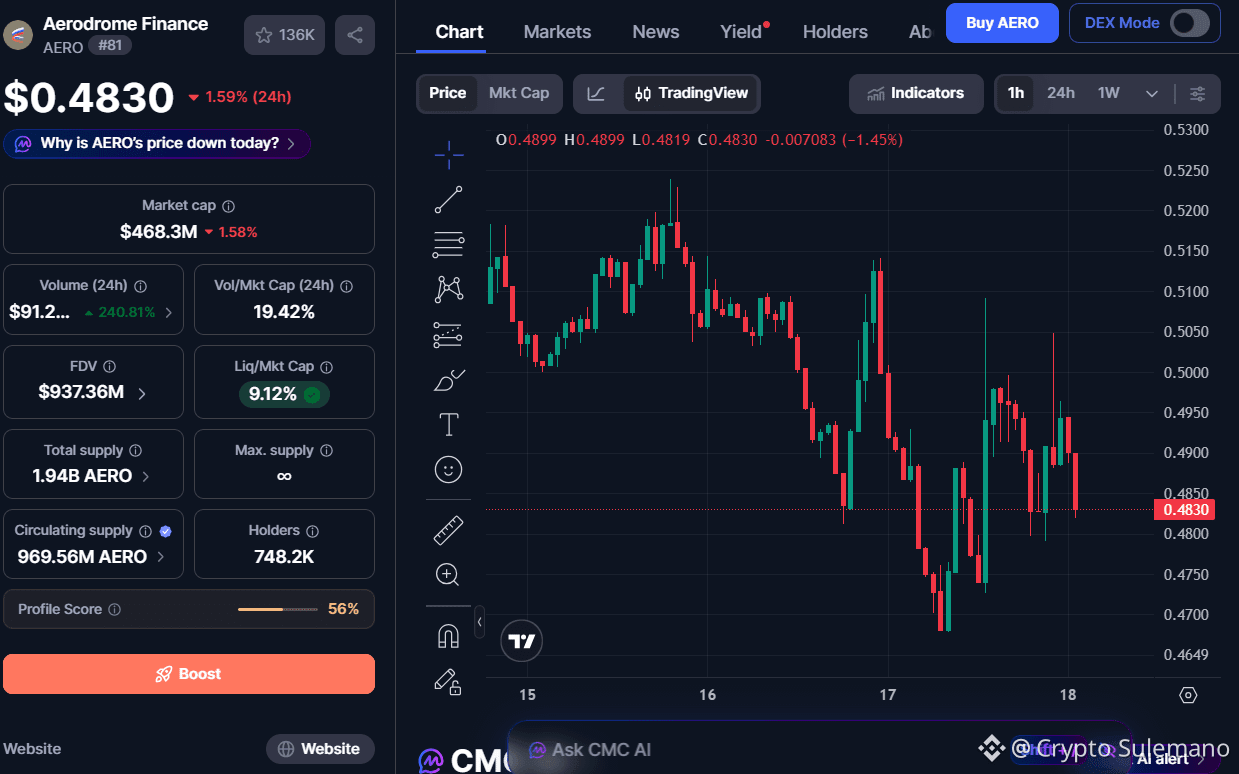Open Chart tab
Viewport: 1239px width, 774px height.
pos(460,32)
